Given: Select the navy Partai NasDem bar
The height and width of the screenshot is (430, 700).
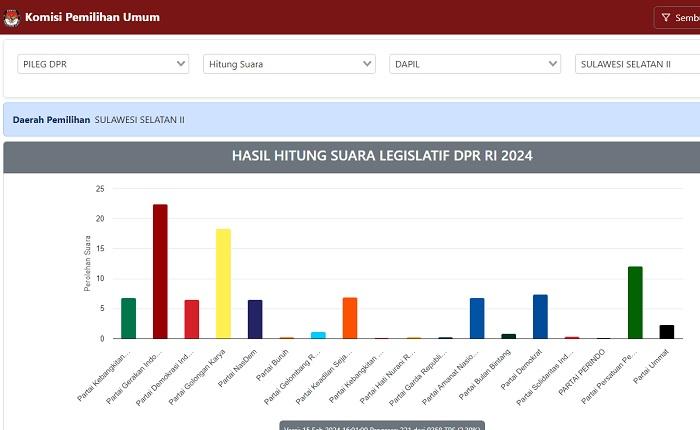Looking at the screenshot, I should pyautogui.click(x=255, y=319).
